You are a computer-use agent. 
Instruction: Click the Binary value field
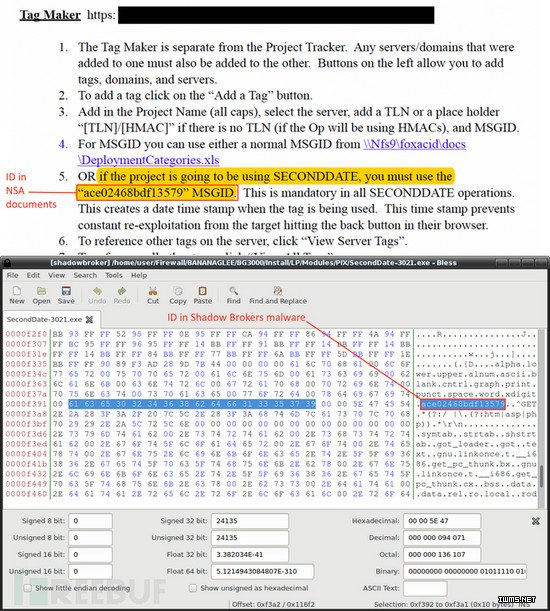[465, 571]
